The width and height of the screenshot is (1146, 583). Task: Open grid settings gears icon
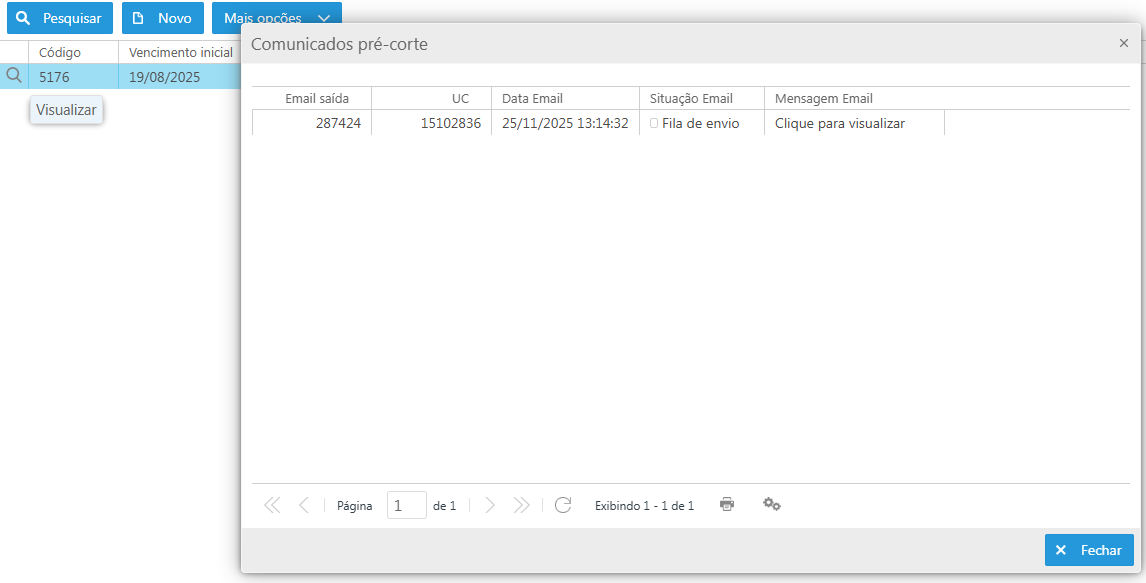pyautogui.click(x=771, y=504)
